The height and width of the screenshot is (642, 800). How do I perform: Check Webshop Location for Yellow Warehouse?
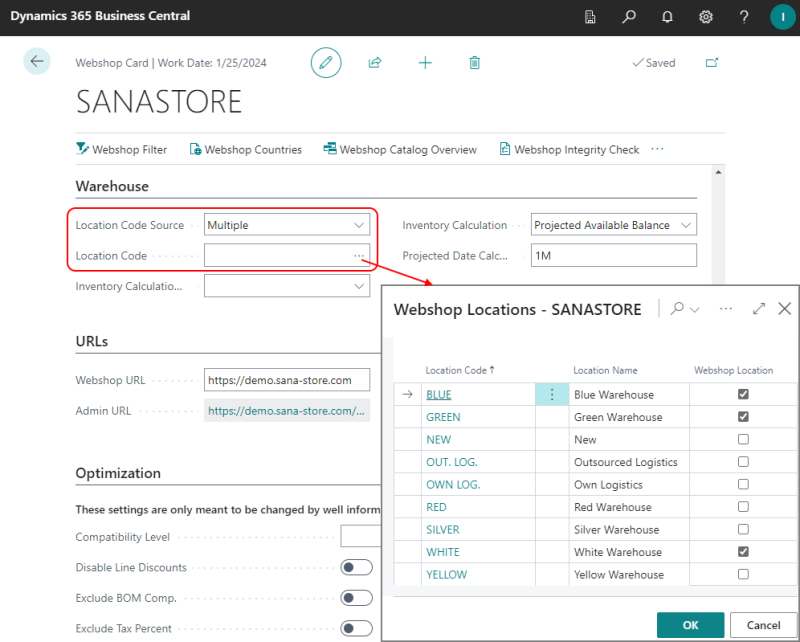pyautogui.click(x=743, y=575)
